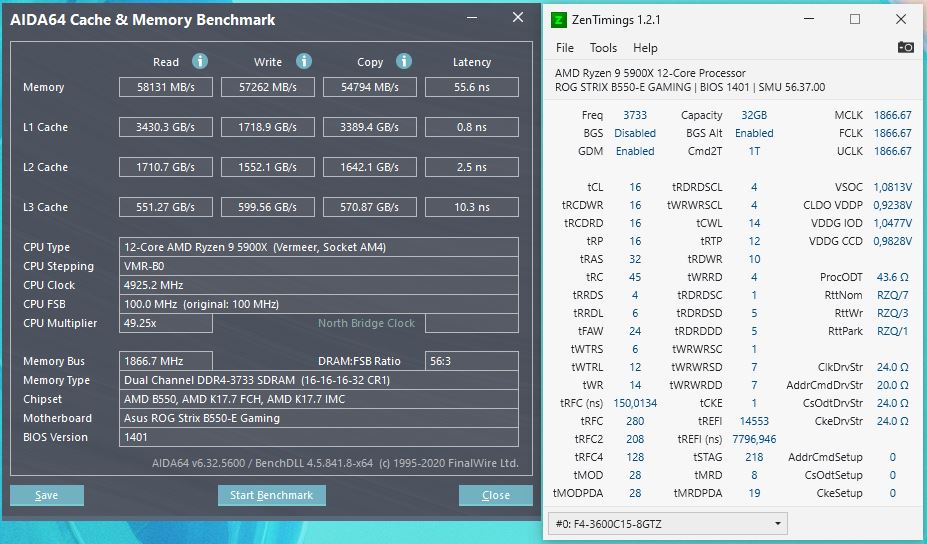Screen dimensions: 927x544
Task: Select the L3 Cache Read value 551.27 GB/s
Action: click(166, 208)
